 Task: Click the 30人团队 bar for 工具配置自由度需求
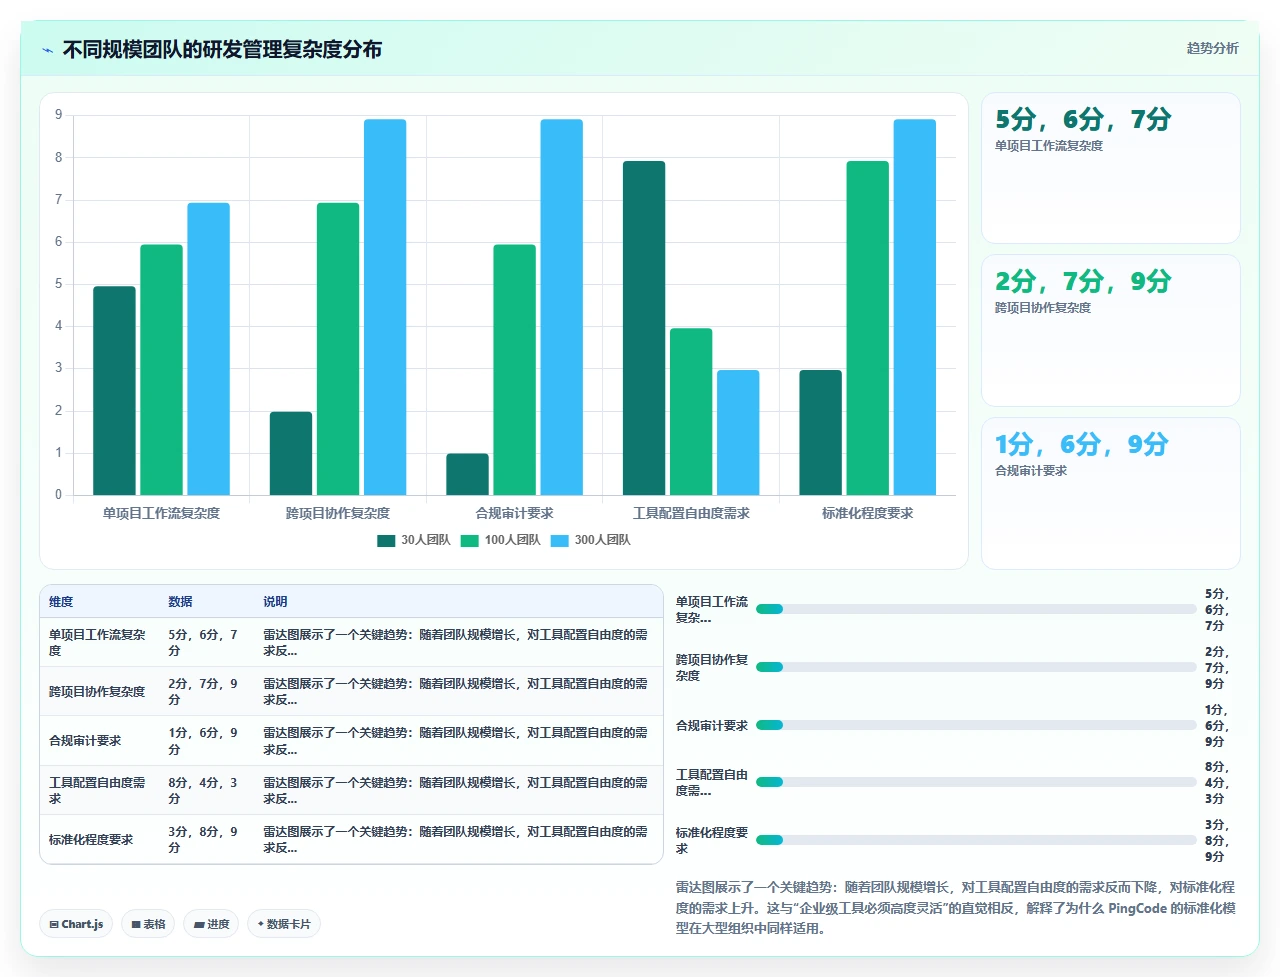(x=644, y=328)
